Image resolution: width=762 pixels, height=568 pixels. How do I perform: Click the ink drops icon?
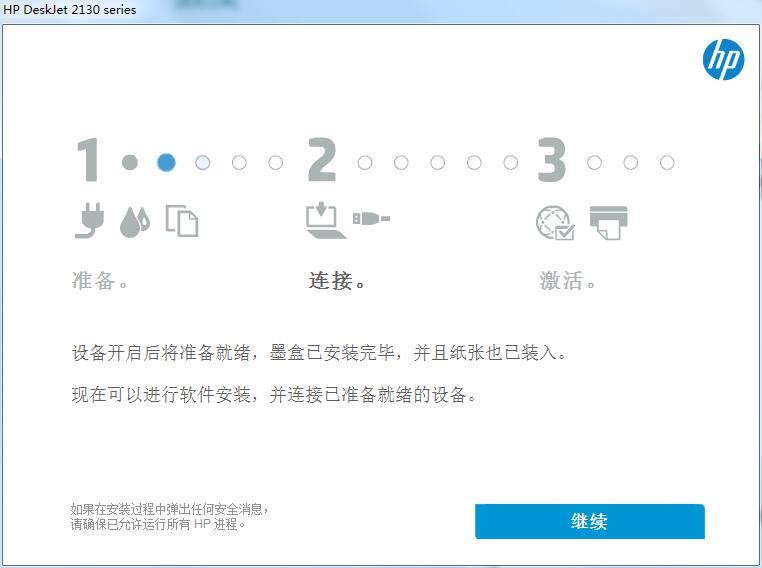135,222
